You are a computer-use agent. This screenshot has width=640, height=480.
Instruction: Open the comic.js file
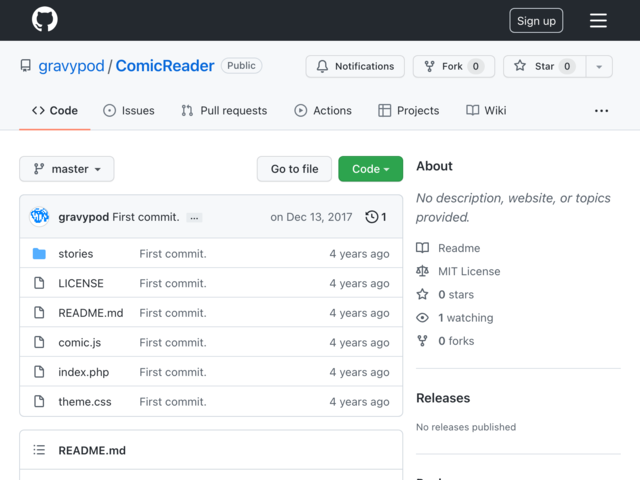(x=80, y=343)
